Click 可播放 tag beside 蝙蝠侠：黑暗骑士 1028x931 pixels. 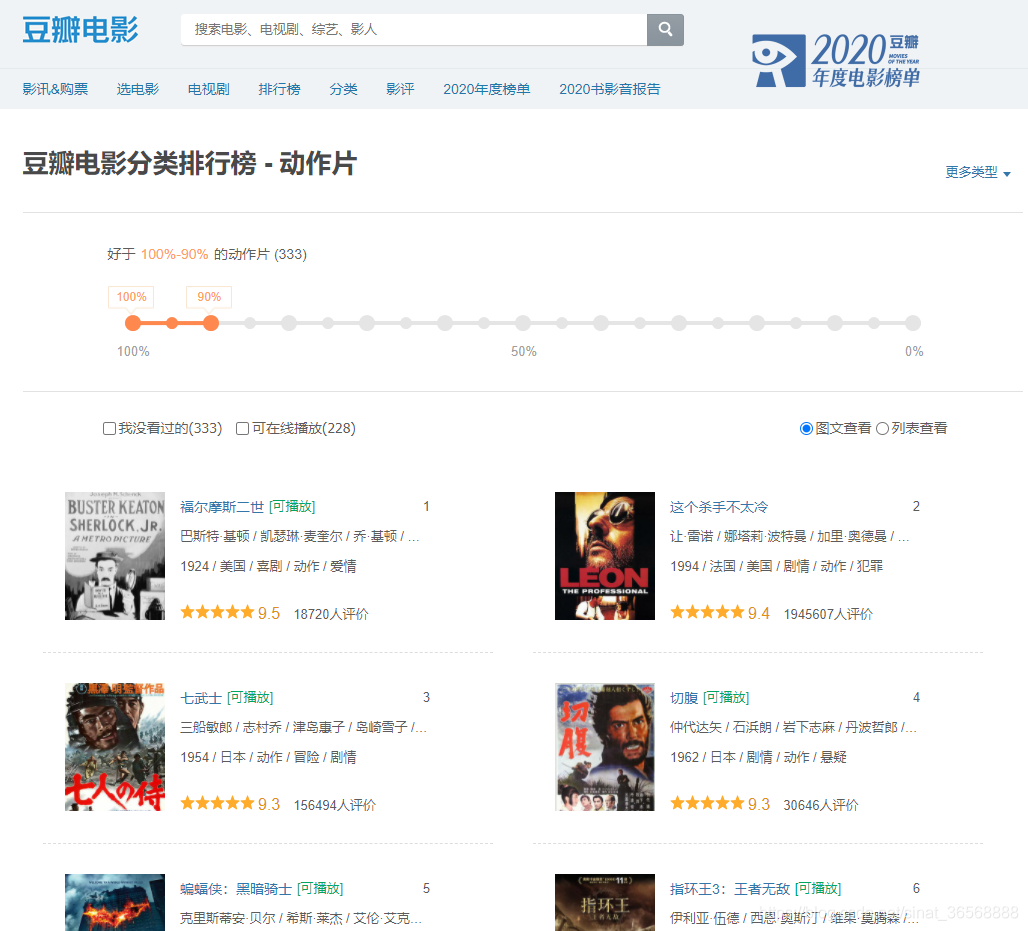[x=320, y=889]
